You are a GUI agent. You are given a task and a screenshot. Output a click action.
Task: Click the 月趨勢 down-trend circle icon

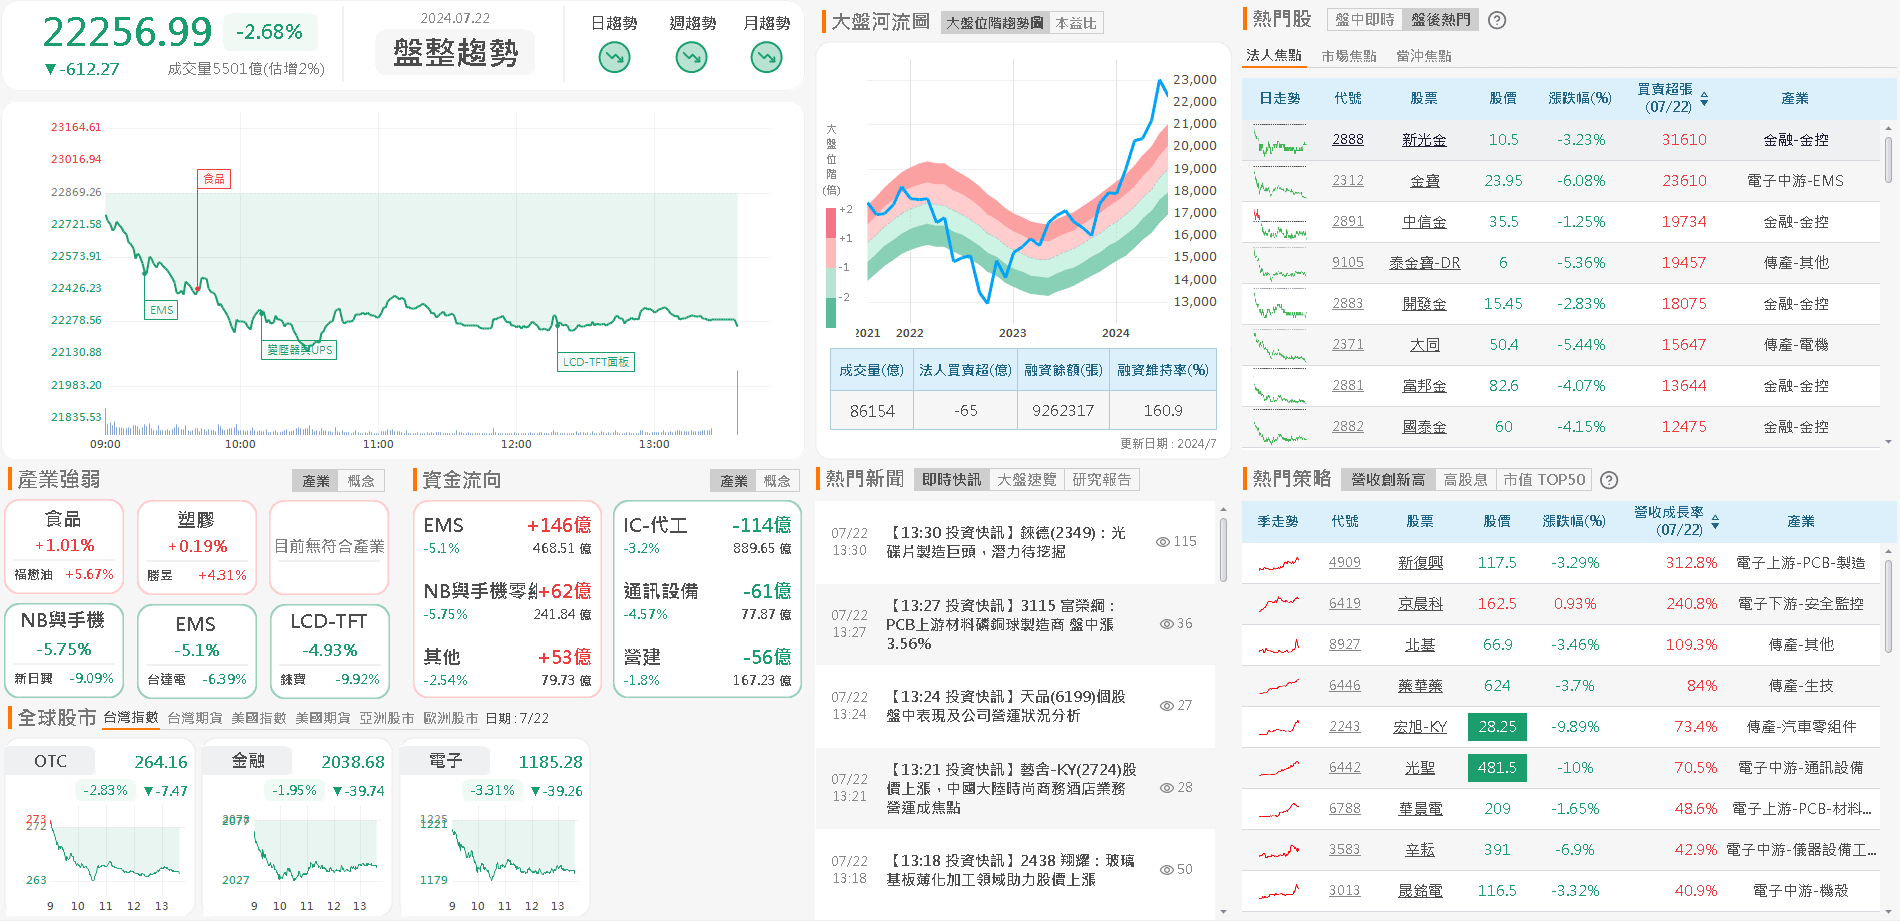pos(767,58)
